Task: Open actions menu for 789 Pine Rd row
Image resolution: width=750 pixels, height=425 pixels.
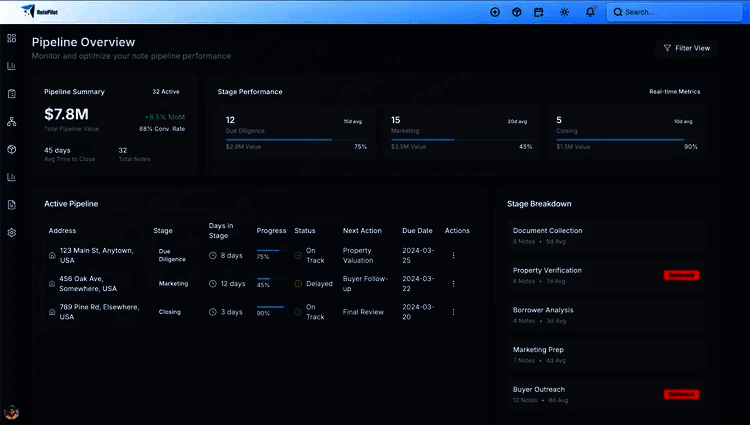Action: click(x=453, y=311)
